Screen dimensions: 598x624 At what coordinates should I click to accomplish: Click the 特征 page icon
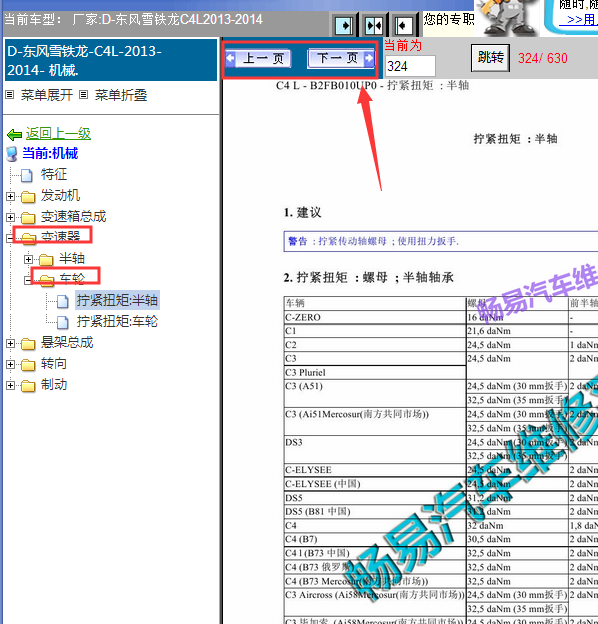27,175
